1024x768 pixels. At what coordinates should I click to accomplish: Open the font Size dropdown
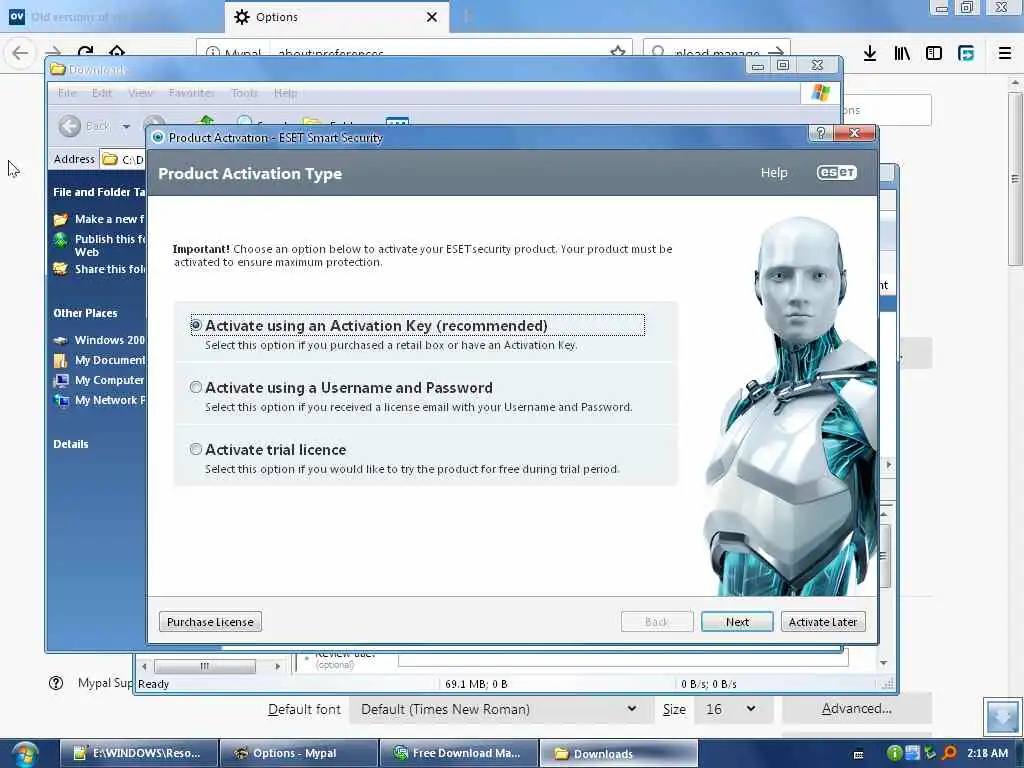tap(733, 709)
